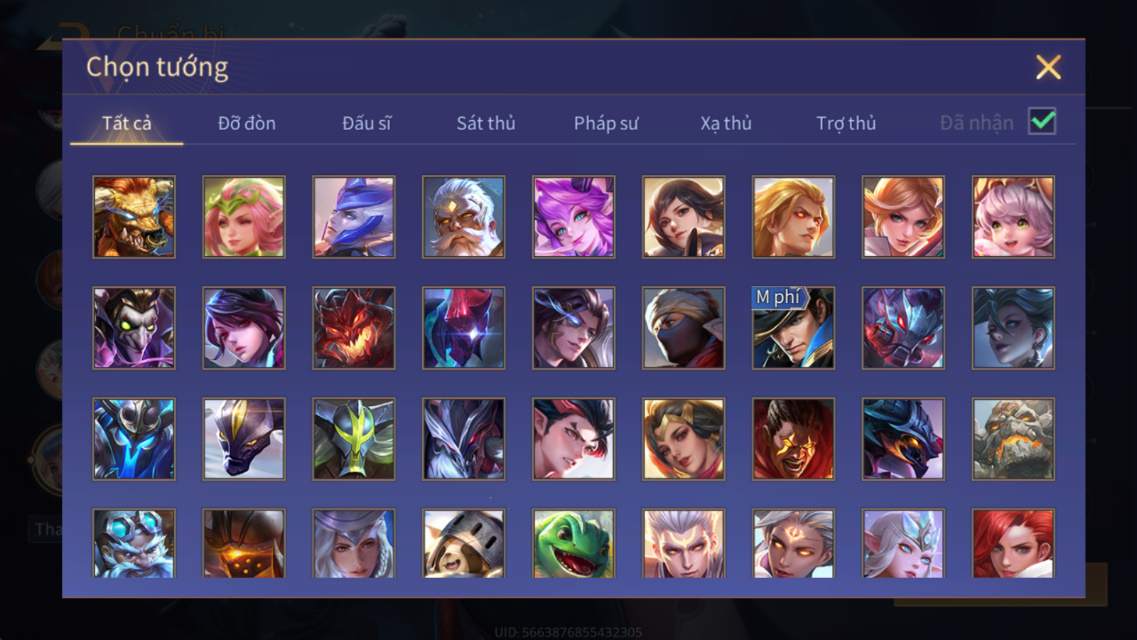Select the orange lion-beast hero portrait
1137x640 pixels.
click(134, 217)
